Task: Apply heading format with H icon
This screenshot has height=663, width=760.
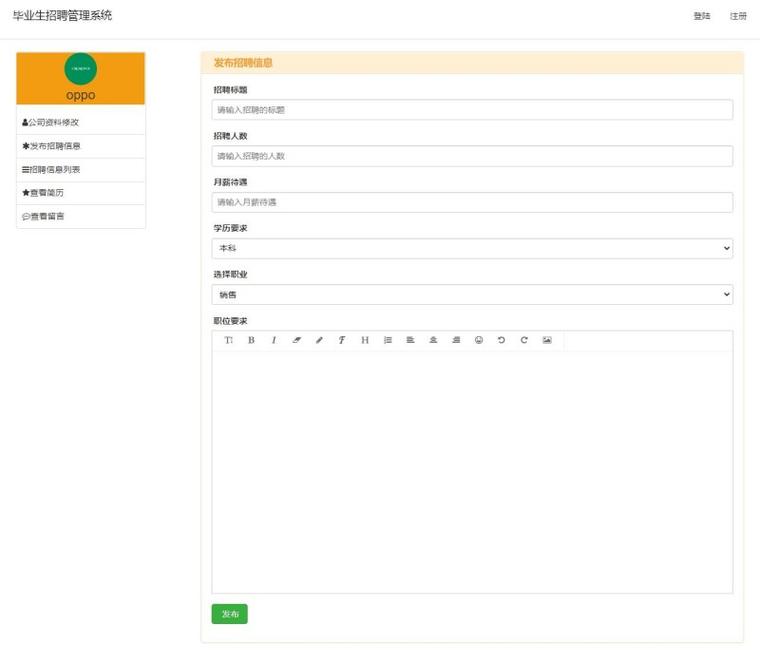Action: (365, 340)
